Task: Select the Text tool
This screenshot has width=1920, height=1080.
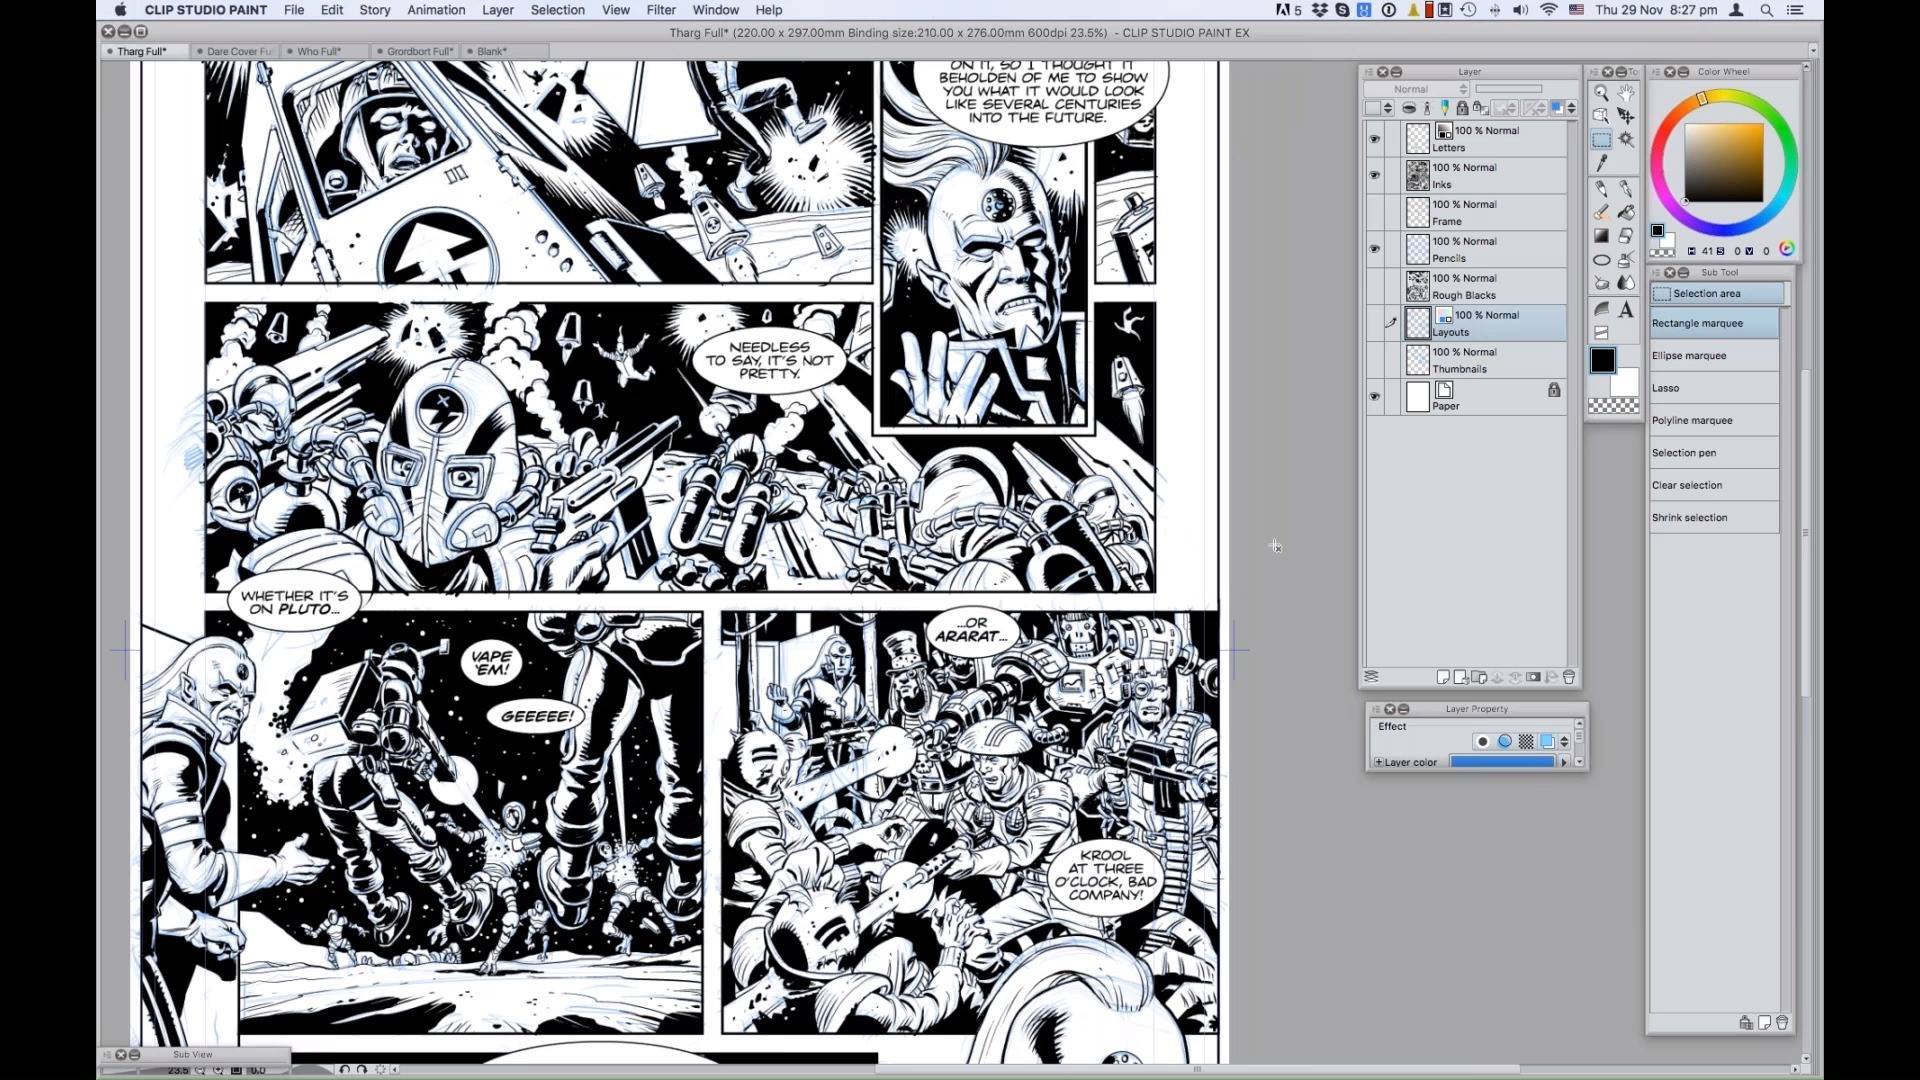Action: pos(1626,309)
